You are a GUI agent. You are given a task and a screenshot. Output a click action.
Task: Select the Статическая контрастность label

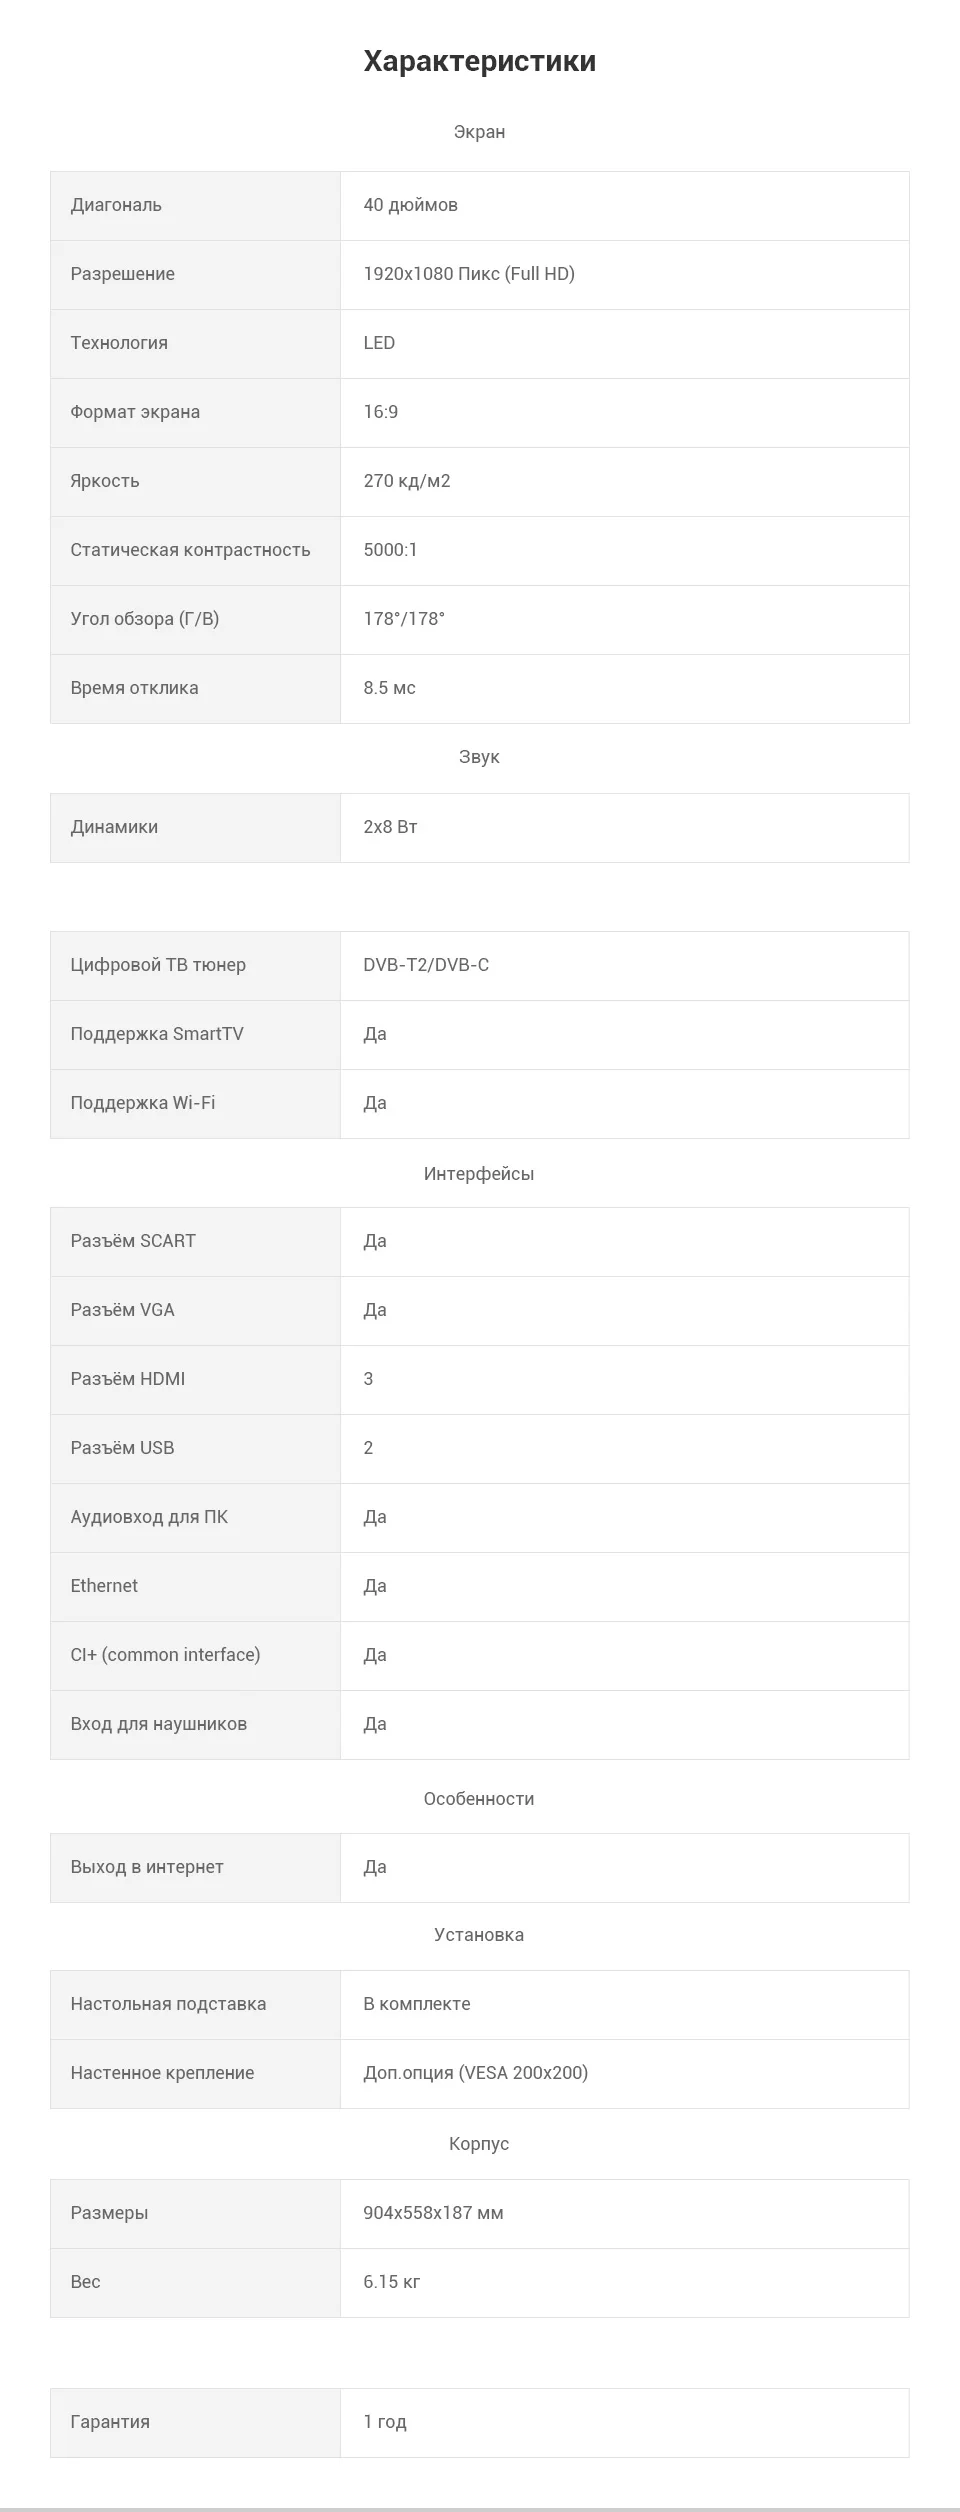[190, 550]
